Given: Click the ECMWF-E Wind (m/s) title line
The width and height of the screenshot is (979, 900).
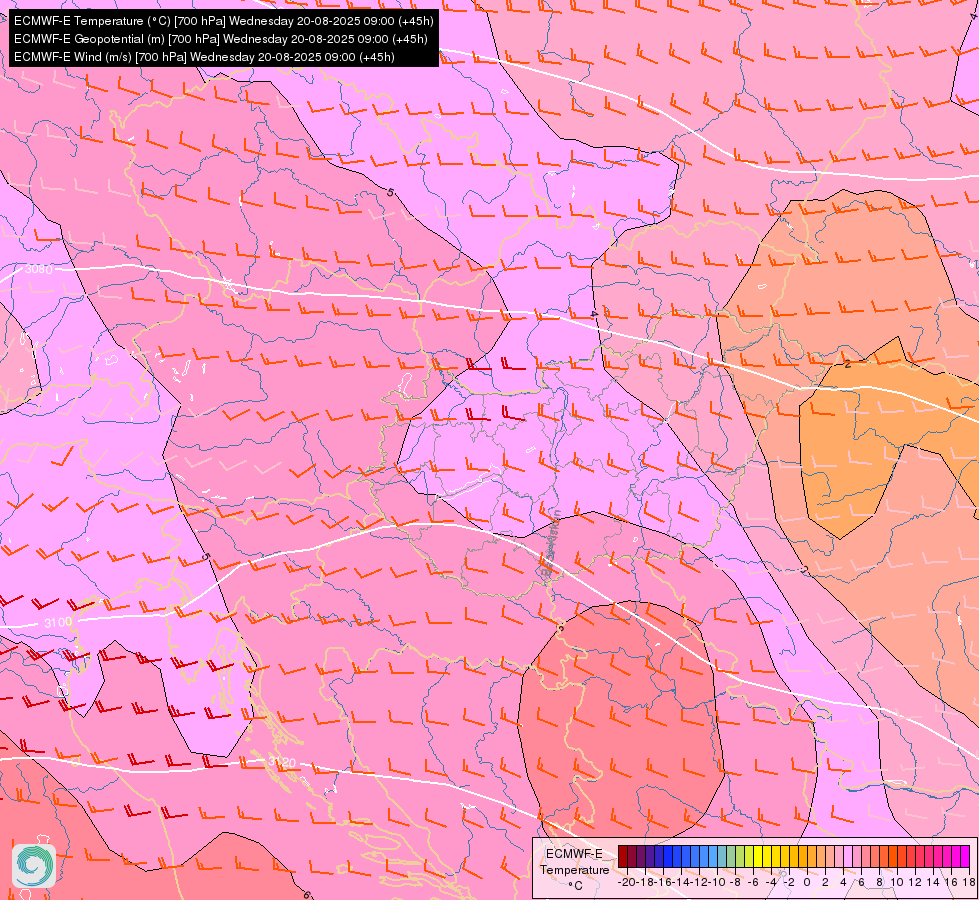Looking at the screenshot, I should tap(204, 57).
